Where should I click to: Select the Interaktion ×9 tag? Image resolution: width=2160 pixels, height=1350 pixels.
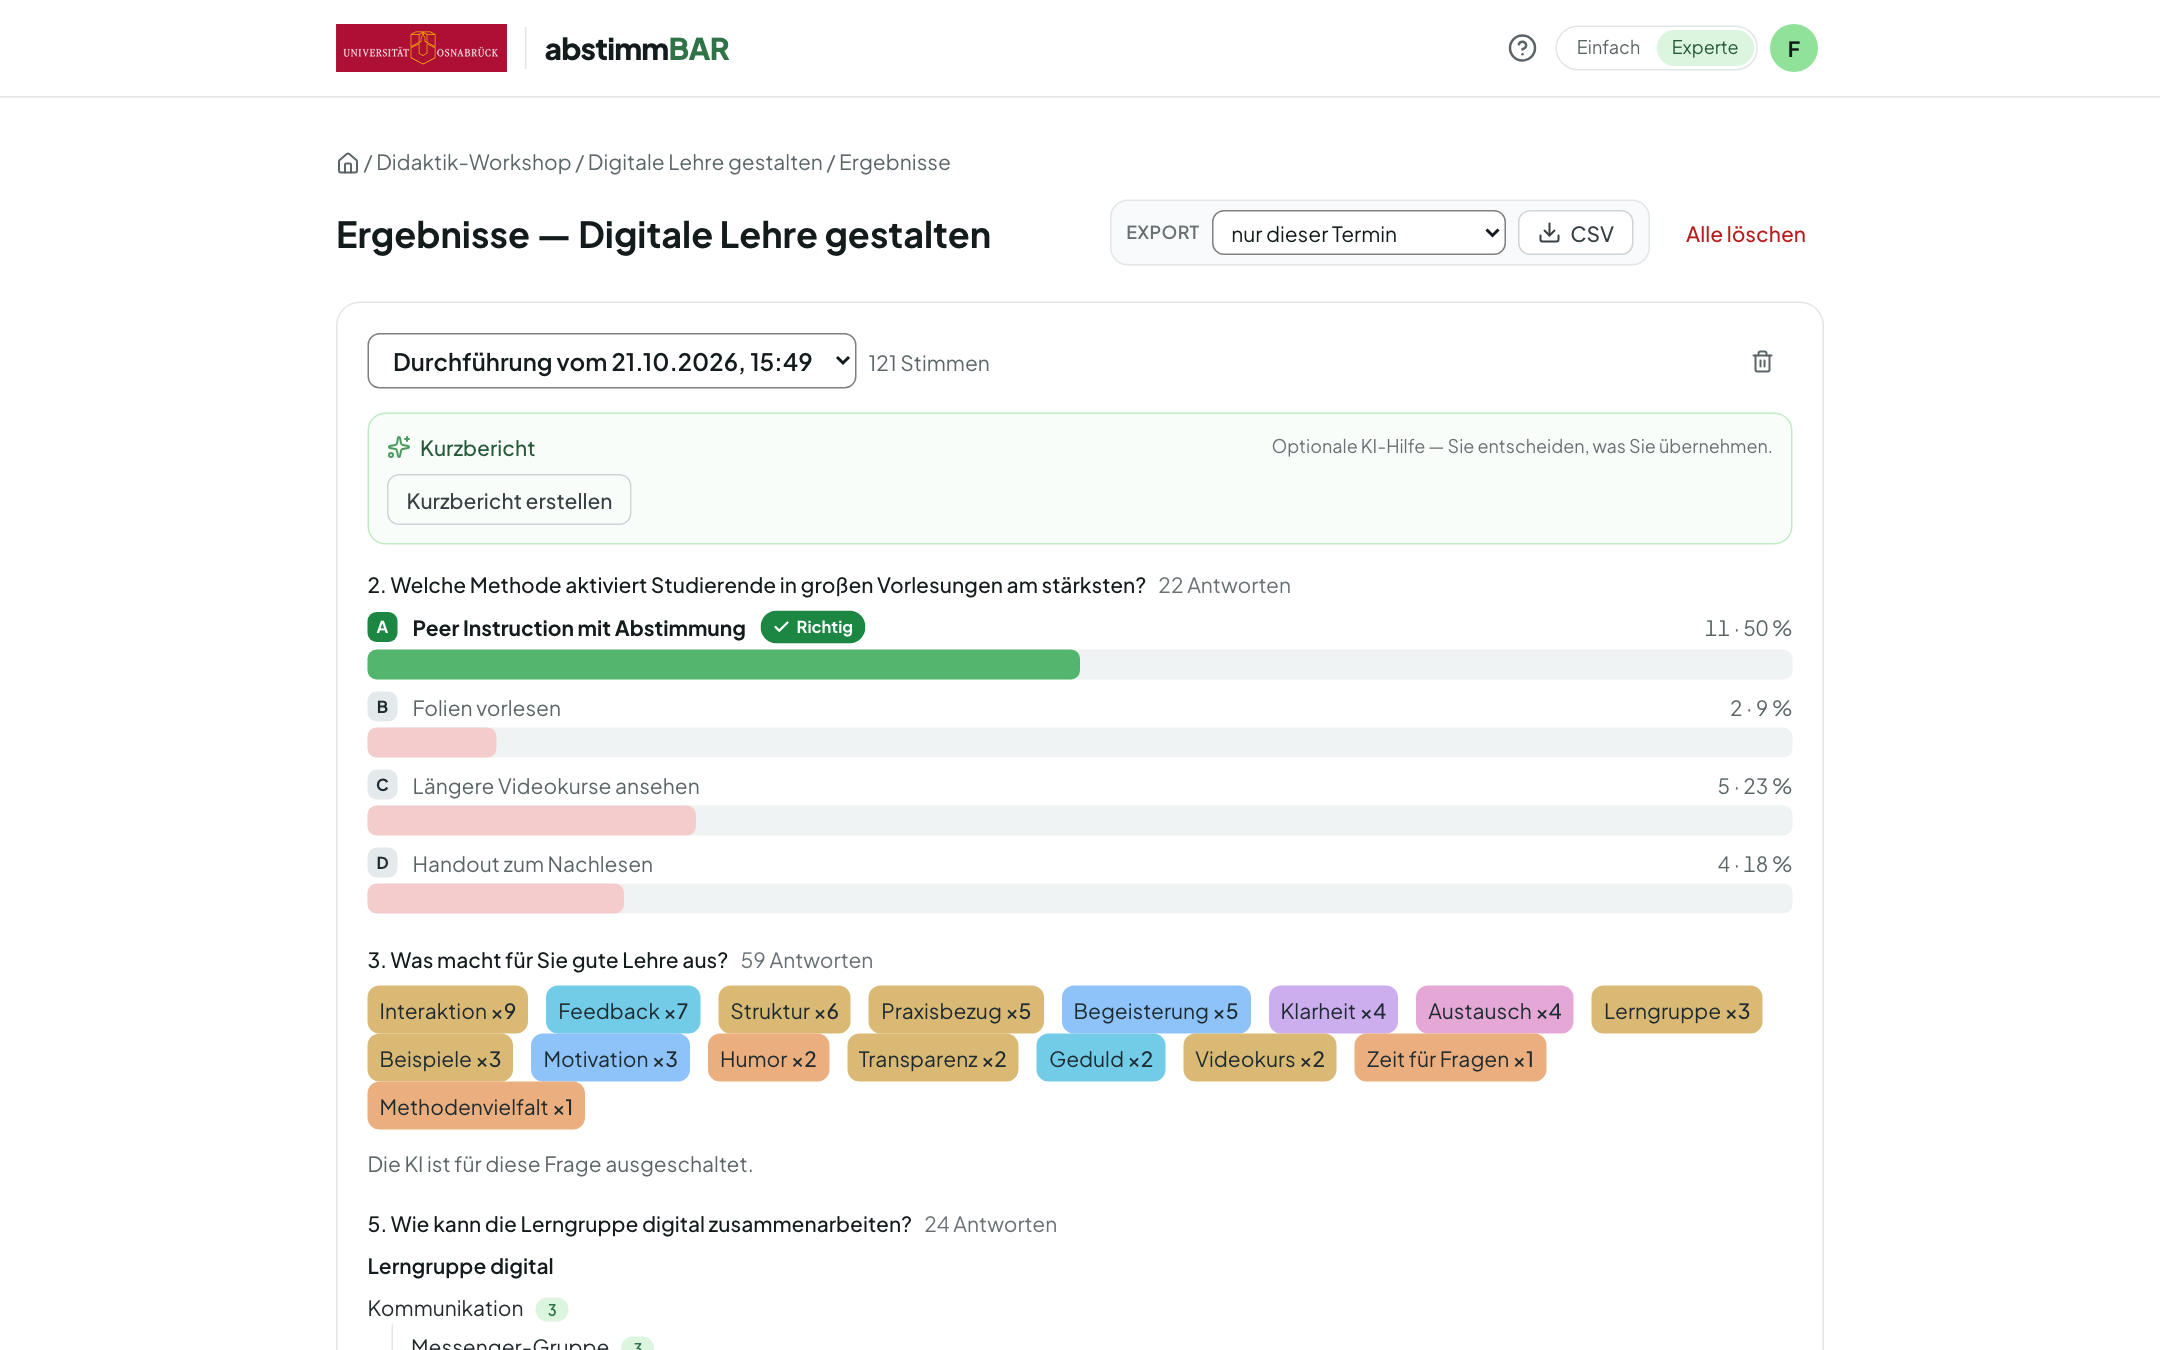pyautogui.click(x=447, y=1010)
